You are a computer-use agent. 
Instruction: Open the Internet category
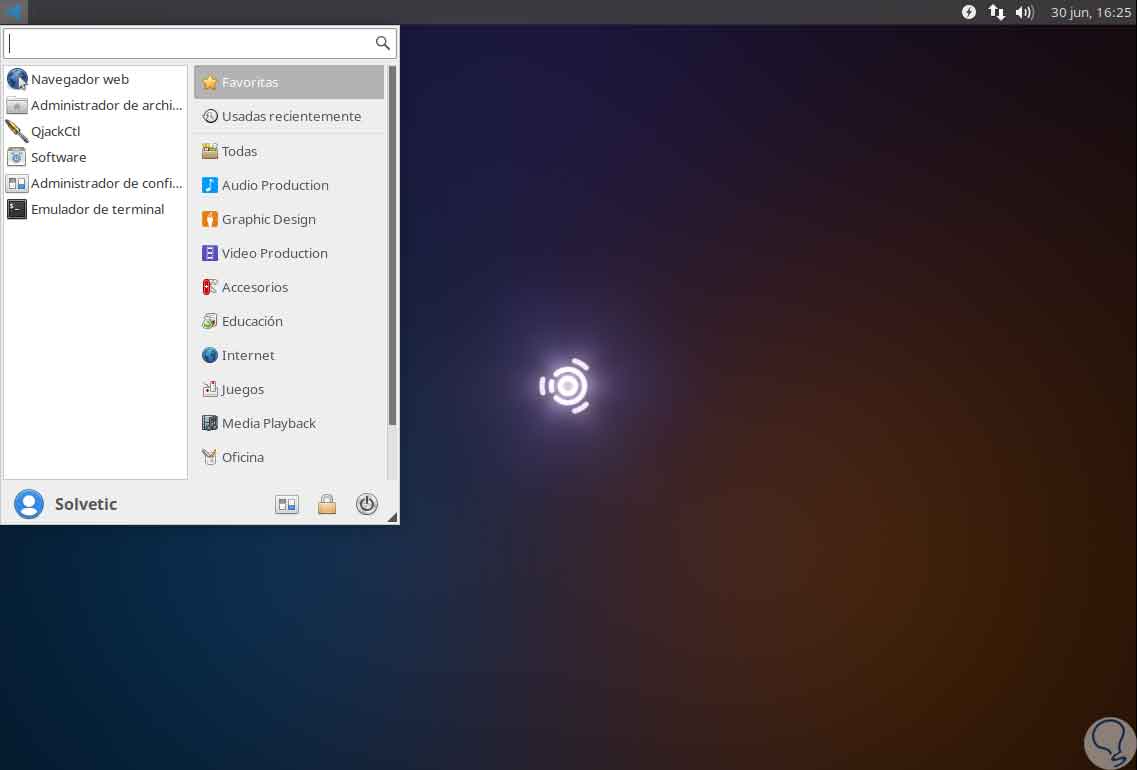(x=289, y=355)
